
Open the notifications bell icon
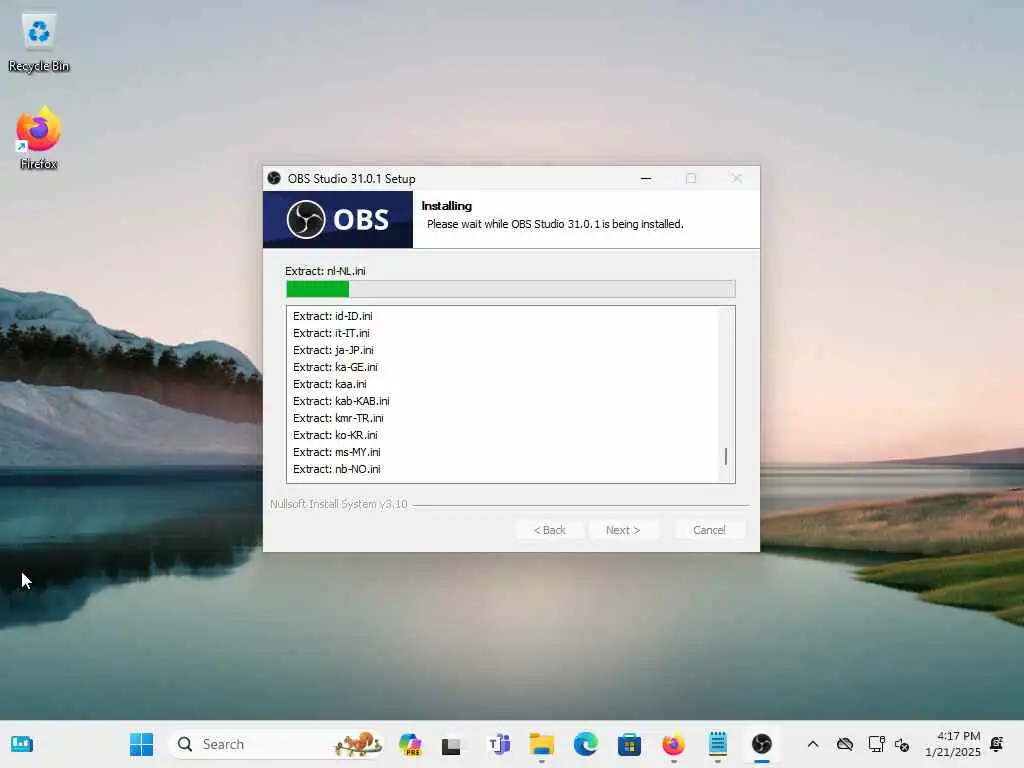[x=997, y=744]
